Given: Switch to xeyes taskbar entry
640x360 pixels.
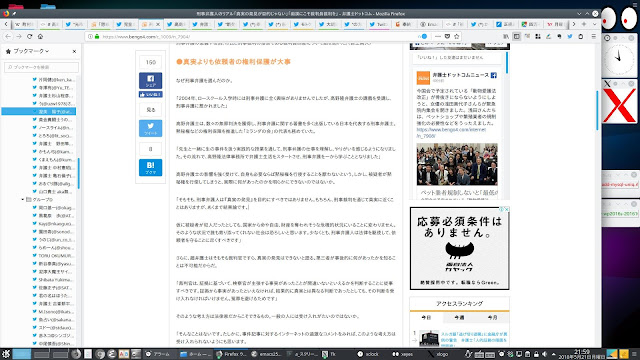Looking at the screenshot, I should [403, 354].
